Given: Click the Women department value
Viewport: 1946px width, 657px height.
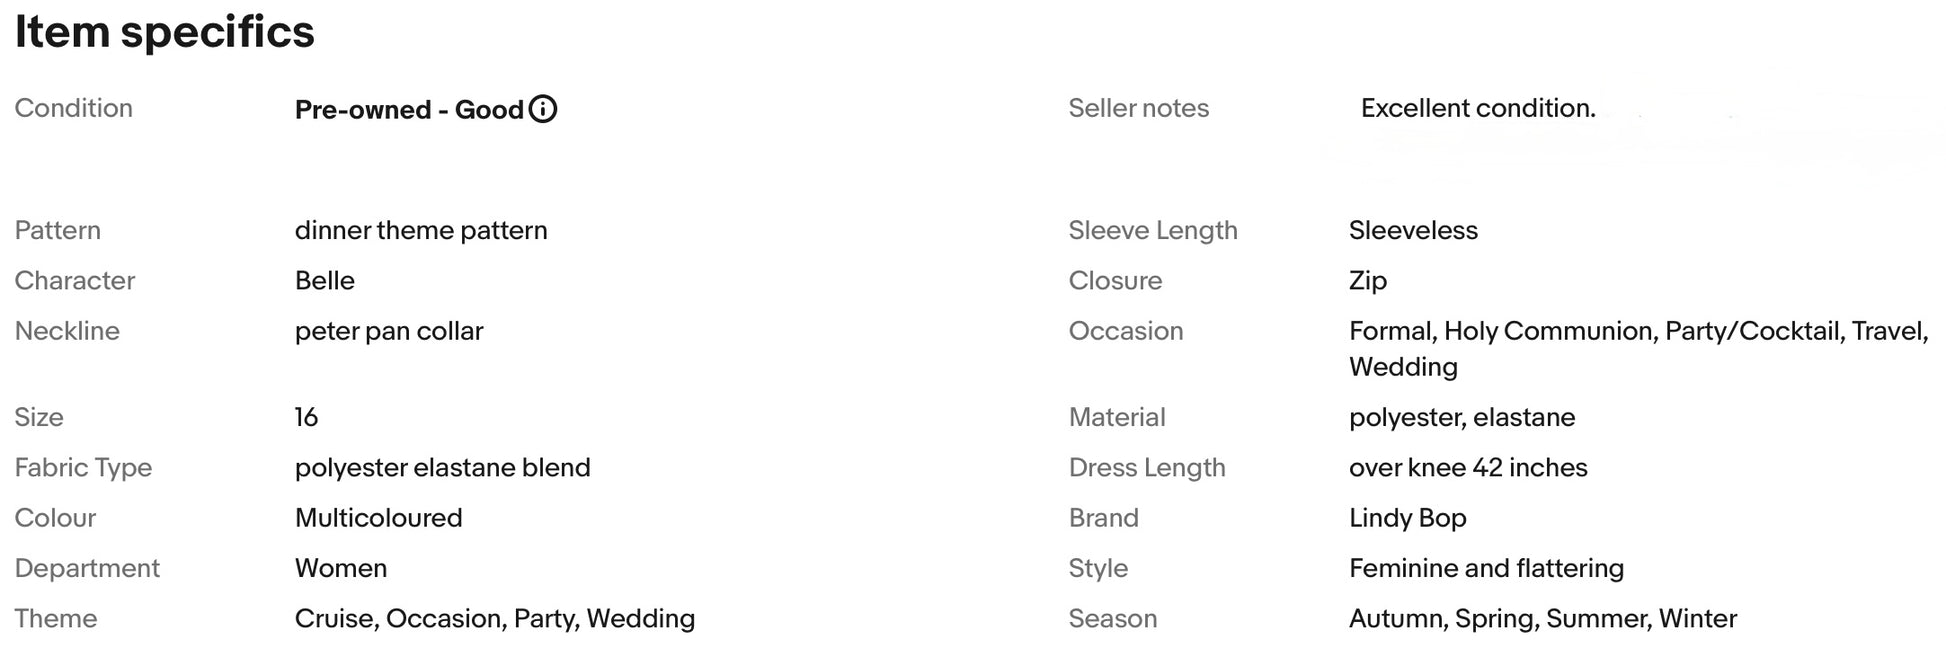Looking at the screenshot, I should 341,568.
